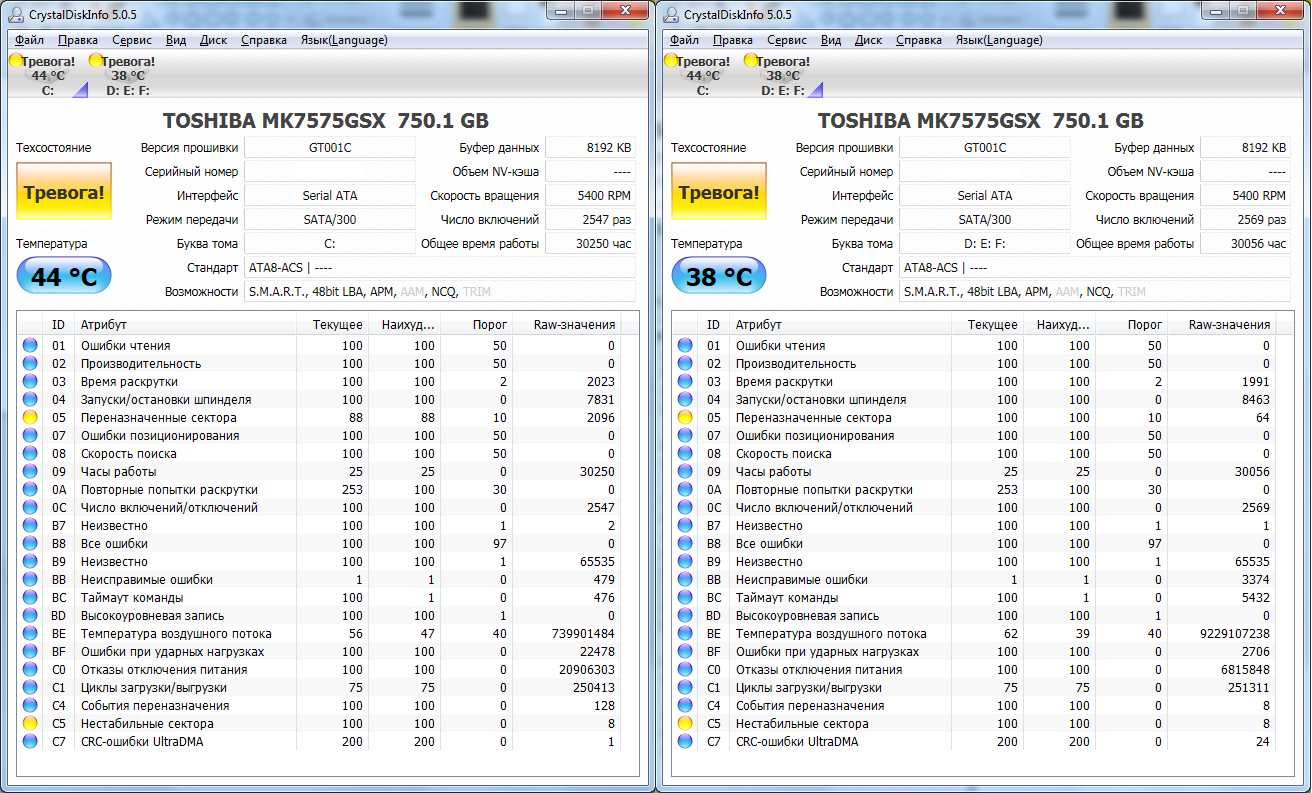Click the raw value 2096 for Переназначенные сектора
Image resolution: width=1312 pixels, height=793 pixels.
tap(600, 418)
